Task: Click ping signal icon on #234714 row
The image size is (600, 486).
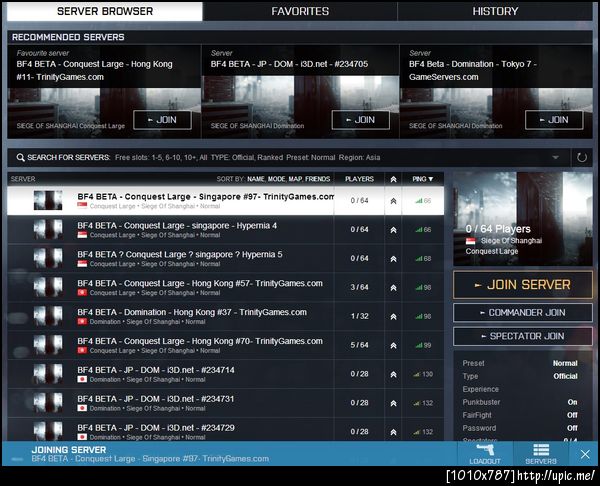Action: (417, 374)
